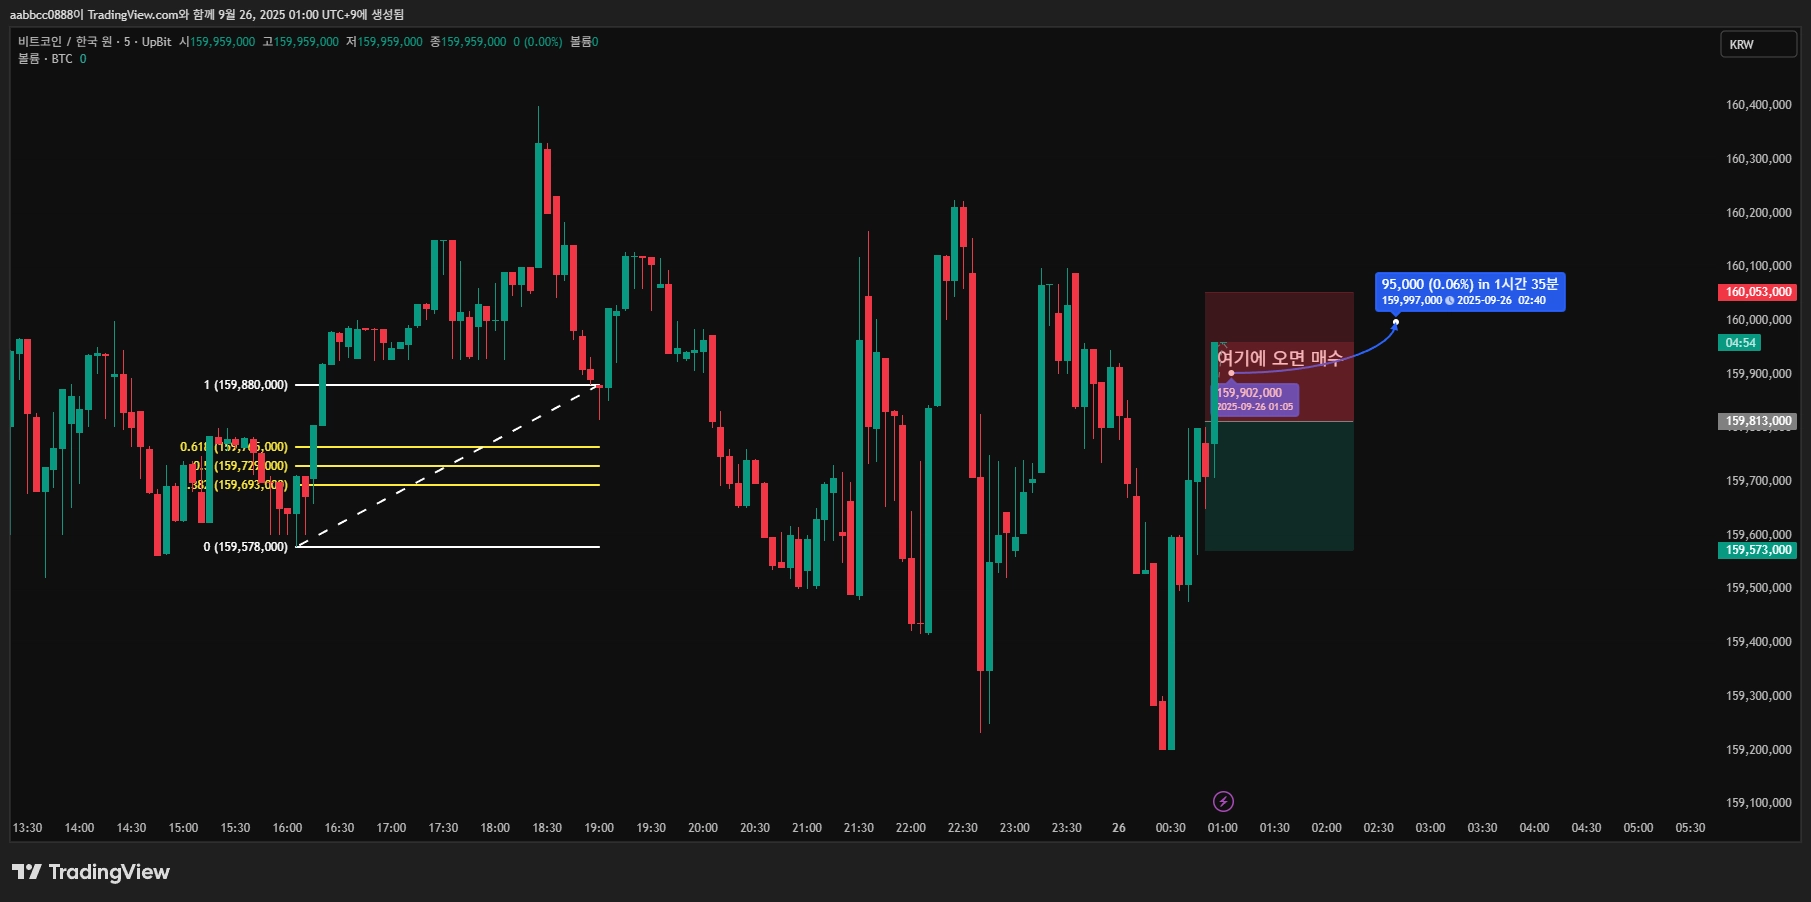The width and height of the screenshot is (1811, 902).
Task: Select the '여기에 오면 매수' text annotation
Action: [1279, 358]
